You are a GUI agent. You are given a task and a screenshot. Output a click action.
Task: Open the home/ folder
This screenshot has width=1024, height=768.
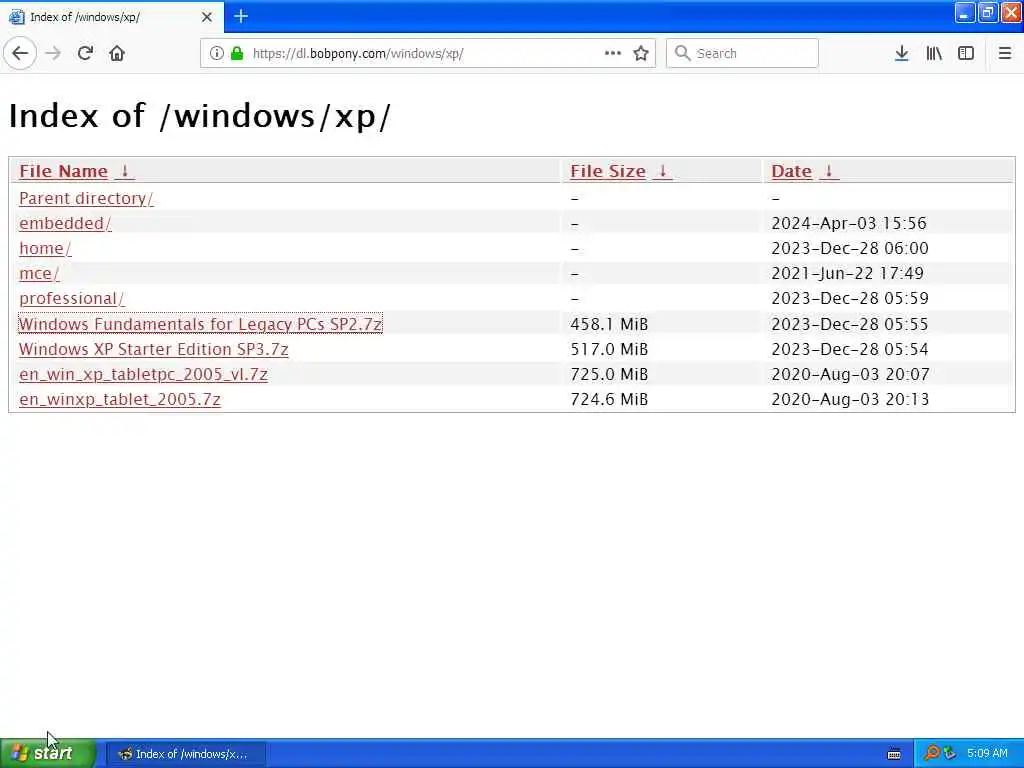(45, 248)
